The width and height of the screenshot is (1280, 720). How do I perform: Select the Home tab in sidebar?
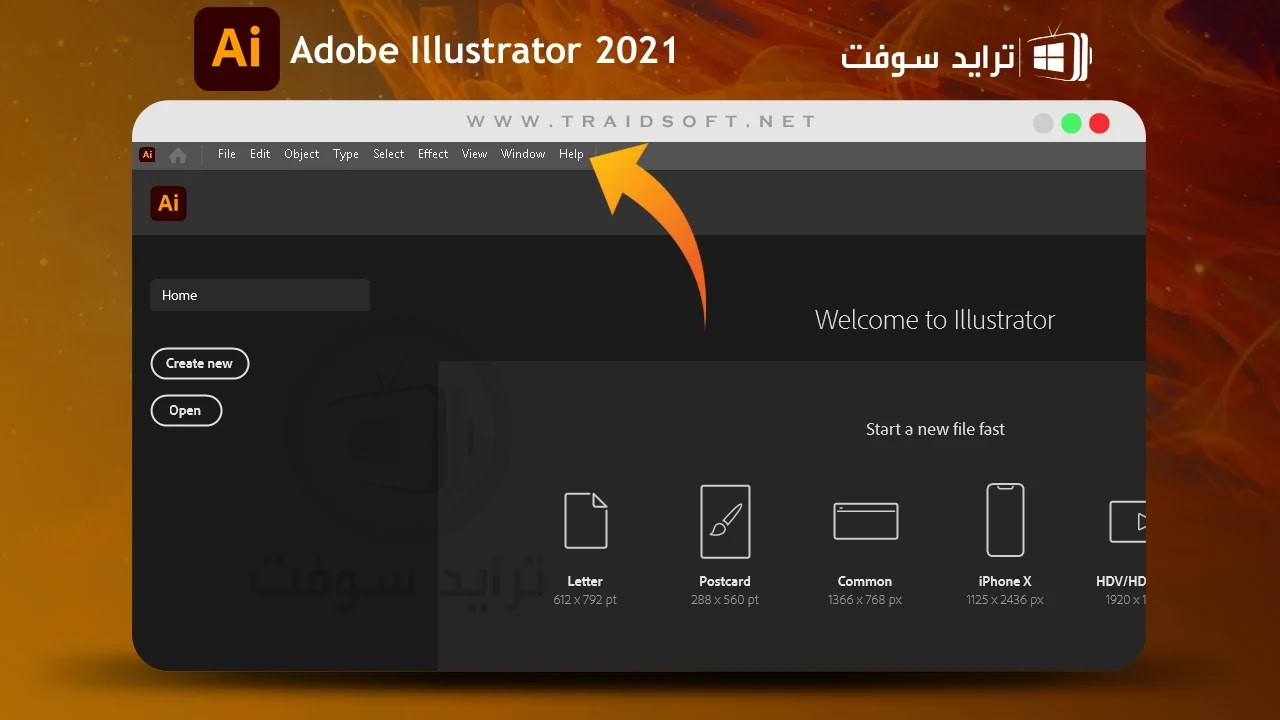point(260,295)
